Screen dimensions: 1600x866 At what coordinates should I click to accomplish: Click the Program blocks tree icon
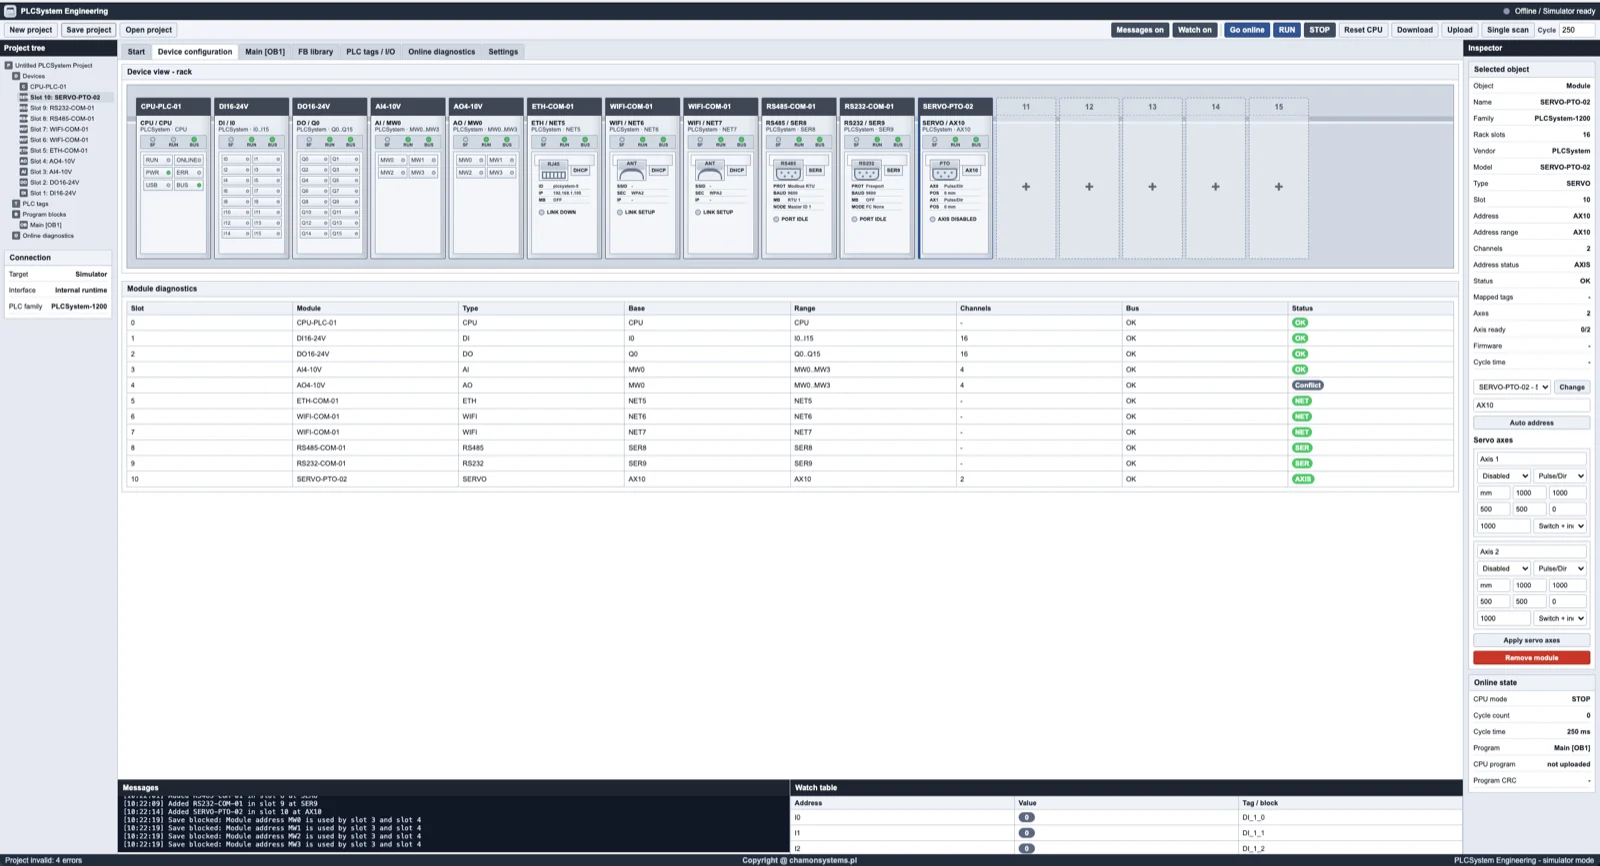[x=16, y=214]
